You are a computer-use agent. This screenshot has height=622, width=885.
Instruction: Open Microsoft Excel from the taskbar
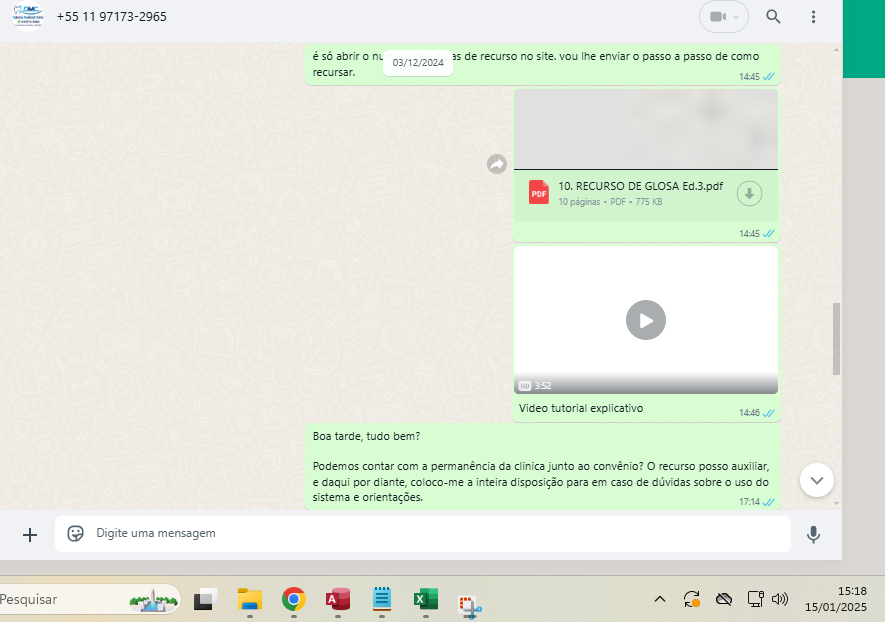click(x=425, y=599)
